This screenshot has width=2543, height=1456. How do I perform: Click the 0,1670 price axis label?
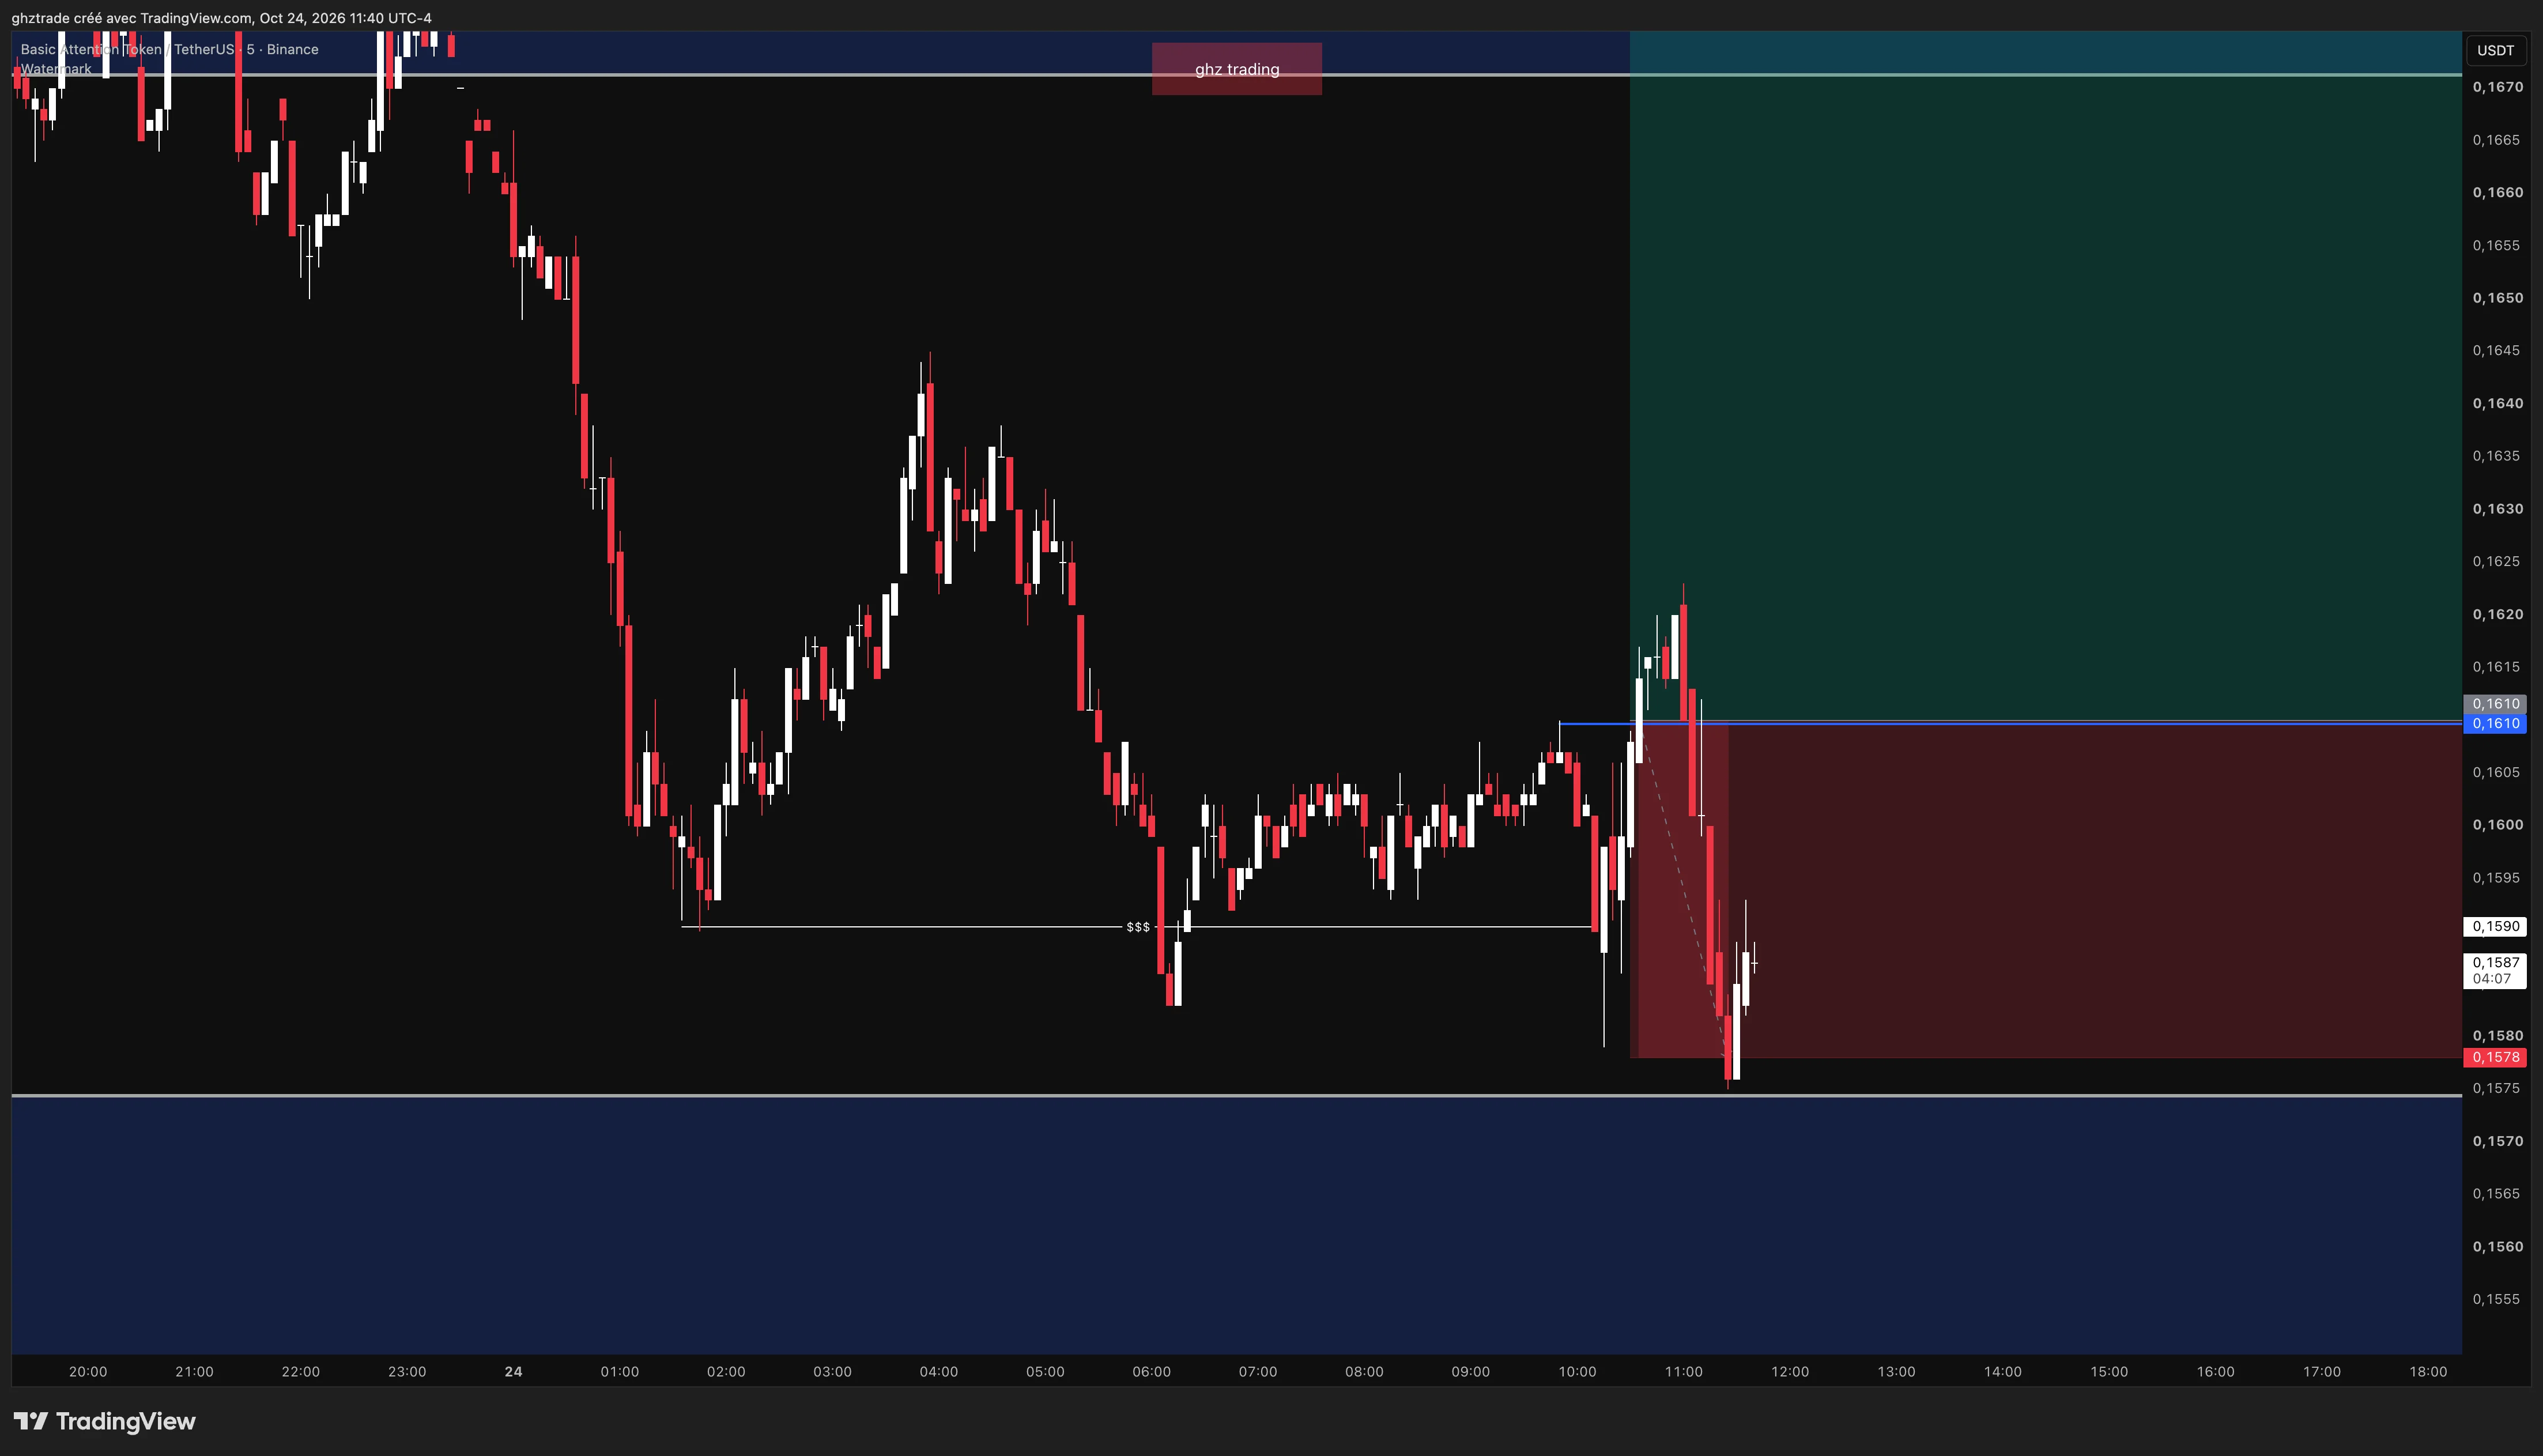[x=2497, y=87]
